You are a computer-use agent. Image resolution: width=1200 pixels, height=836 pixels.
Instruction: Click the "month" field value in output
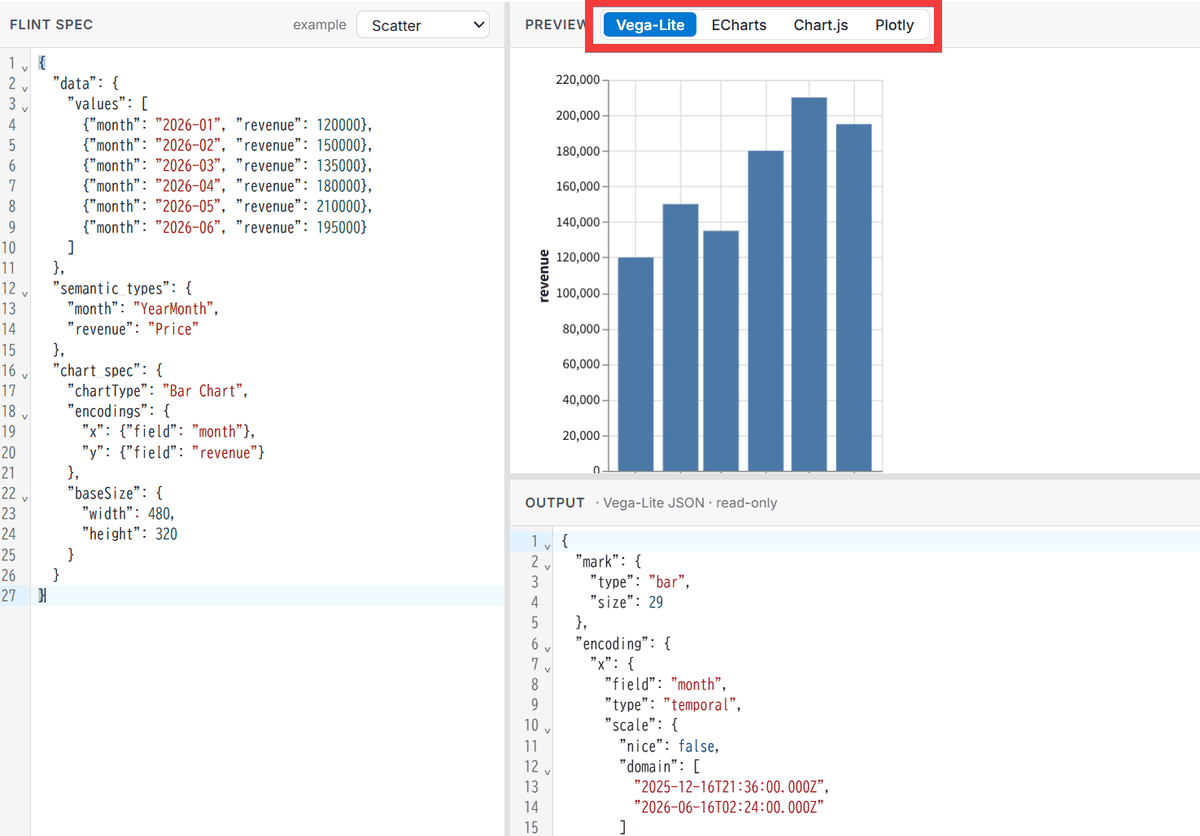pyautogui.click(x=698, y=684)
